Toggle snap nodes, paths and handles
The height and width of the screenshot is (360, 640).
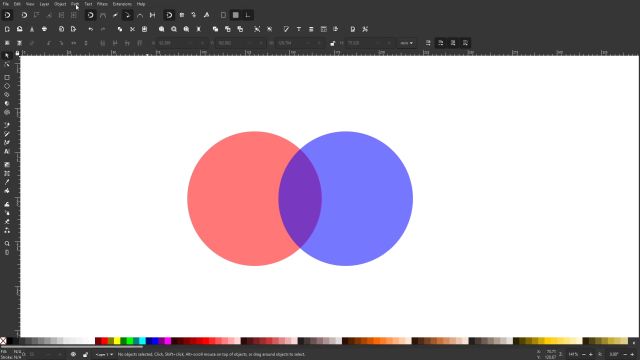[x=91, y=16]
